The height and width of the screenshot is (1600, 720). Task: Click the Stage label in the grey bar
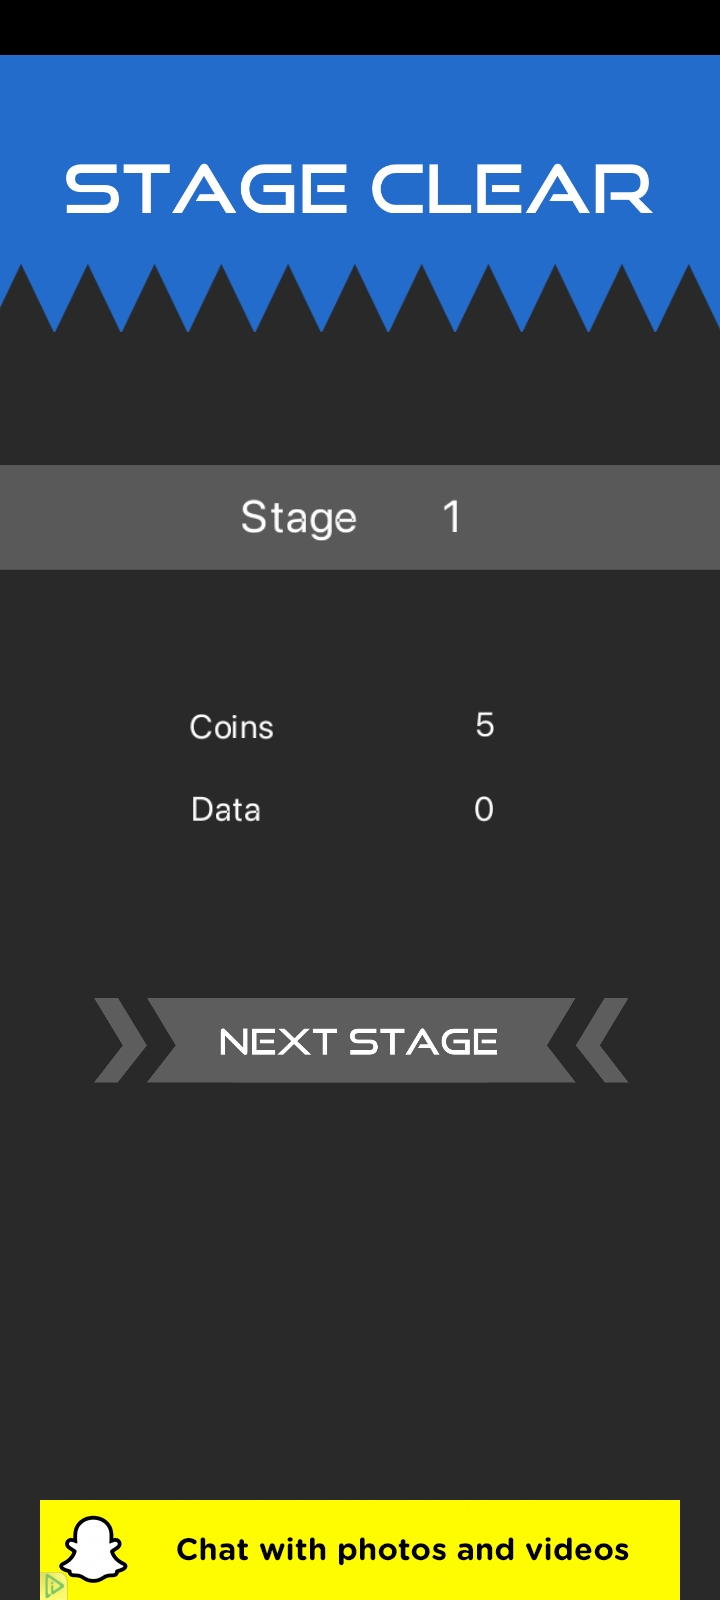[299, 518]
